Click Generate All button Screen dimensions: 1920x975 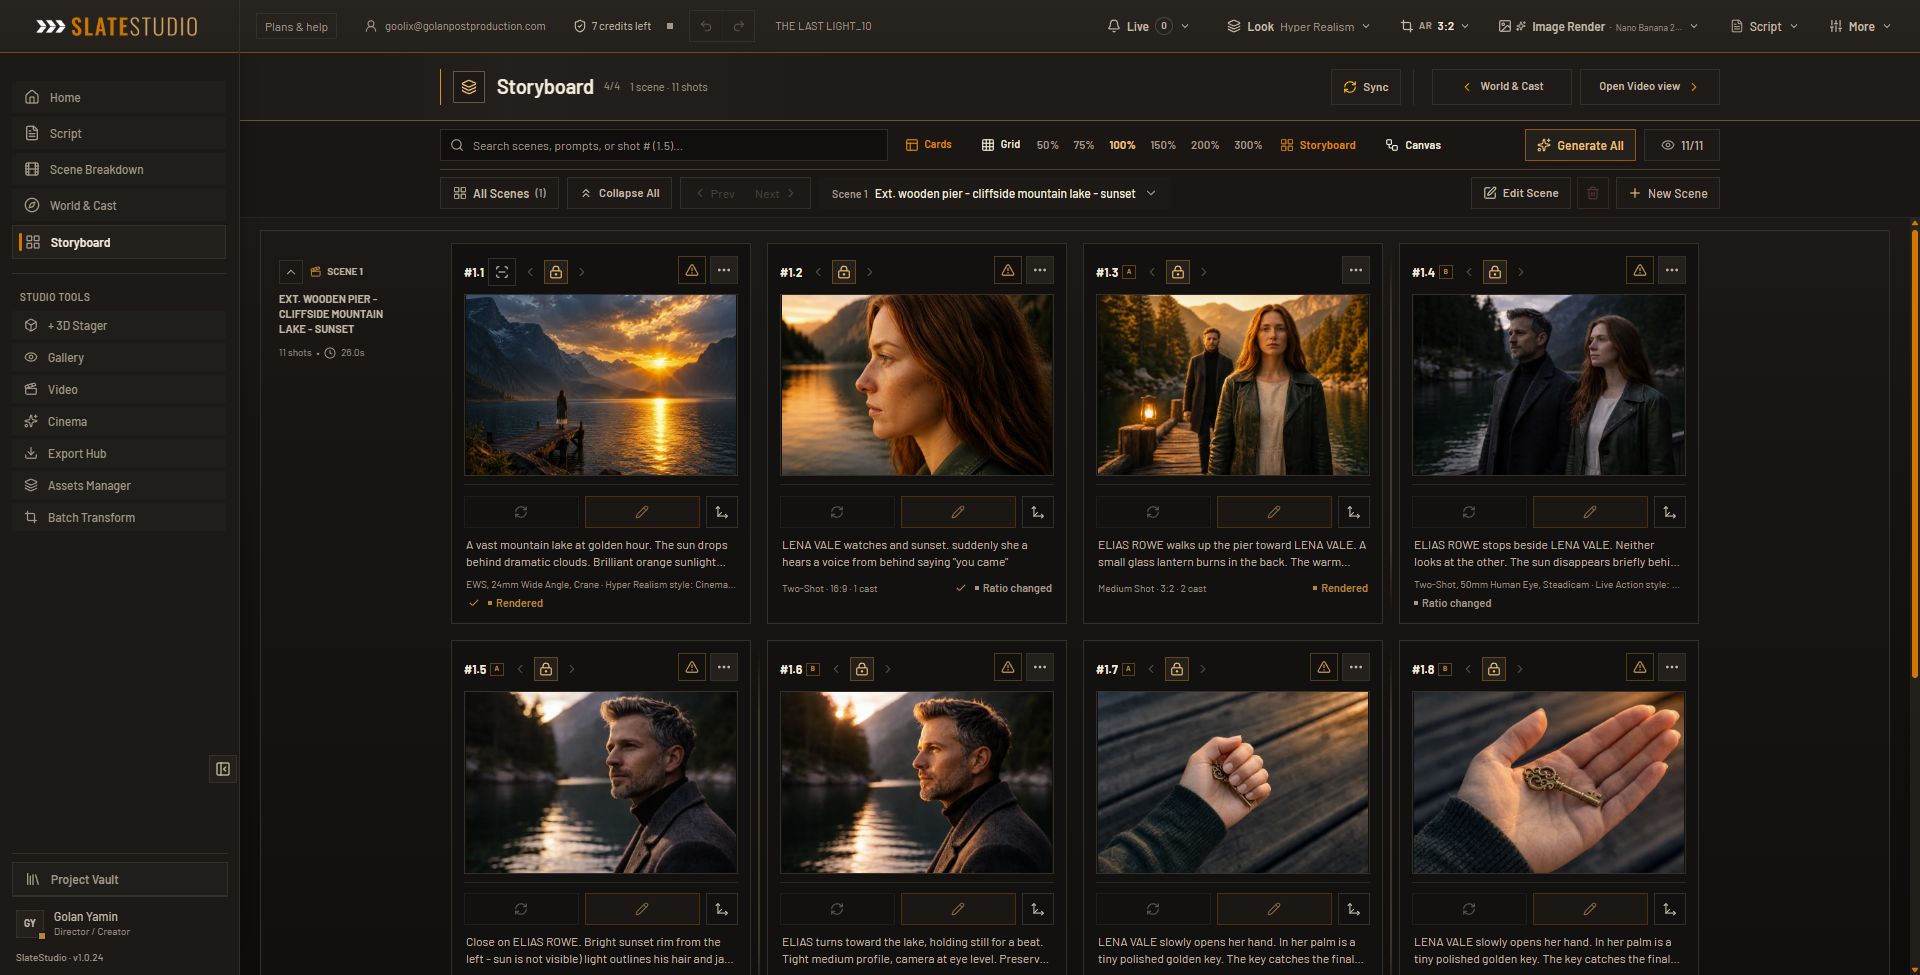click(x=1581, y=145)
